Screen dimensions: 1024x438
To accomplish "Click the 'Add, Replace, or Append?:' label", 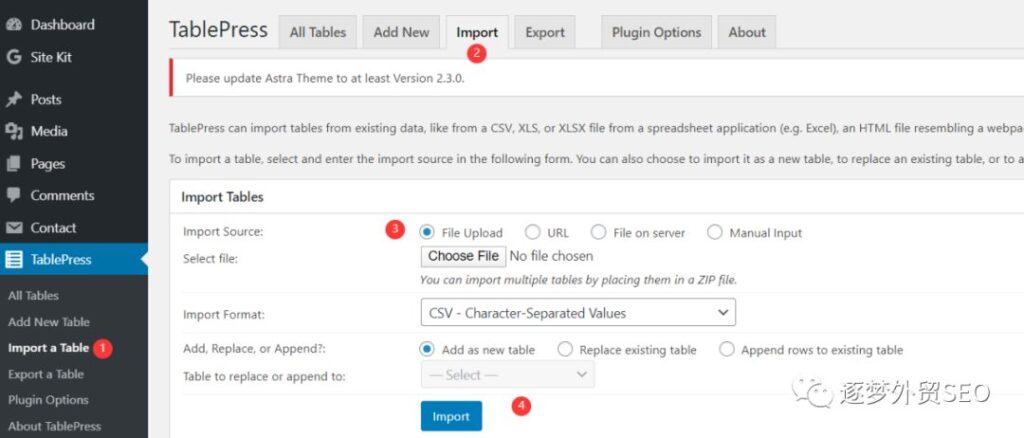I will pyautogui.click(x=254, y=349).
